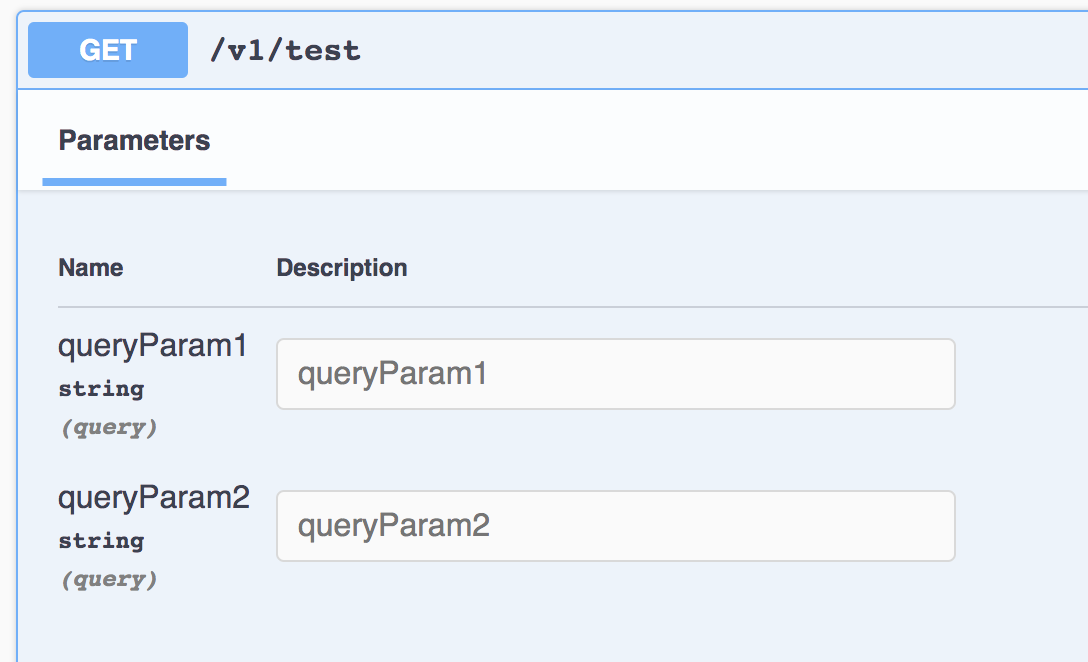Select the queryParam1 parameter name
Screen dimensions: 1088x662
pyautogui.click(x=152, y=345)
